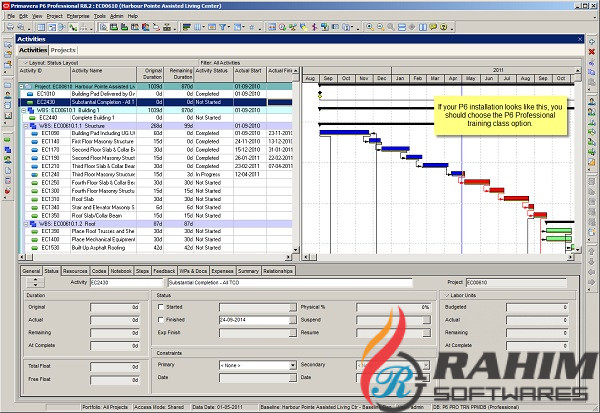Click the activity table horizontal scrollbar

tap(155, 257)
